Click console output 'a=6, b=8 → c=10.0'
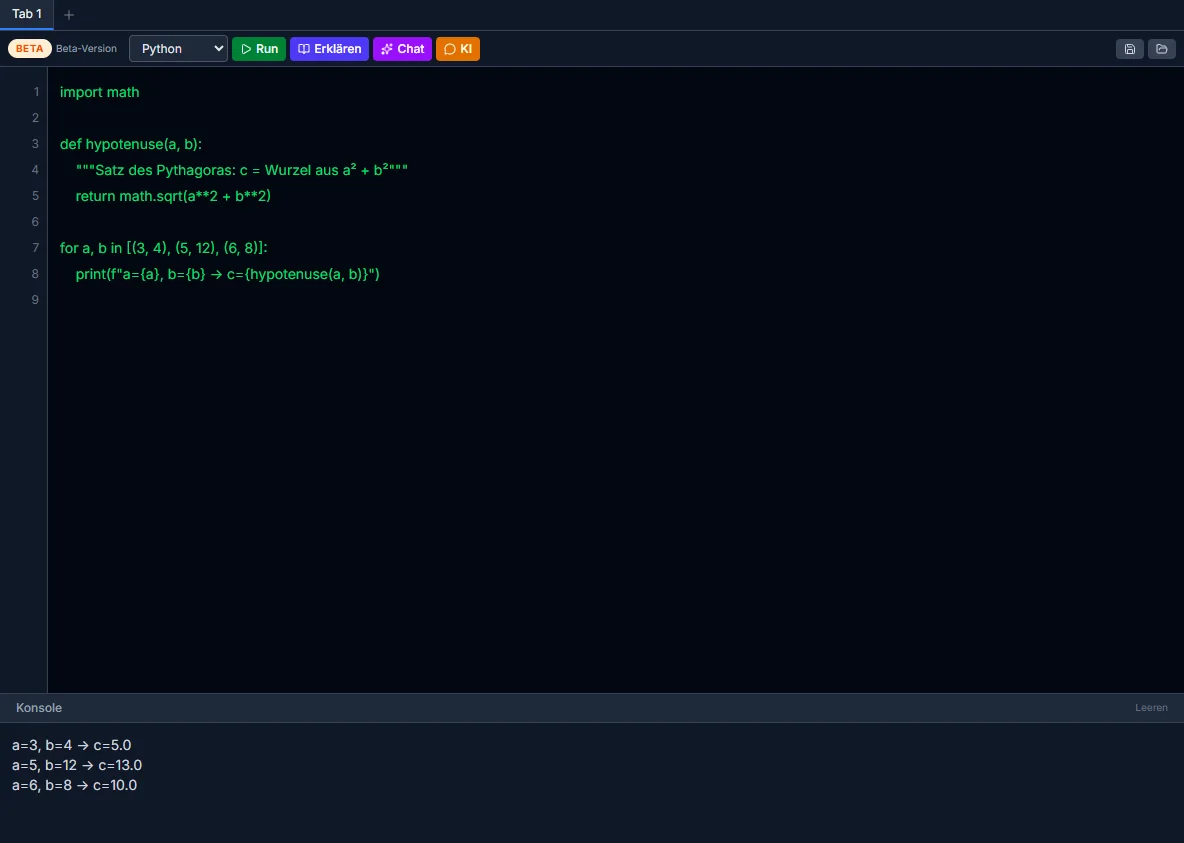Image resolution: width=1184 pixels, height=843 pixels. point(75,786)
